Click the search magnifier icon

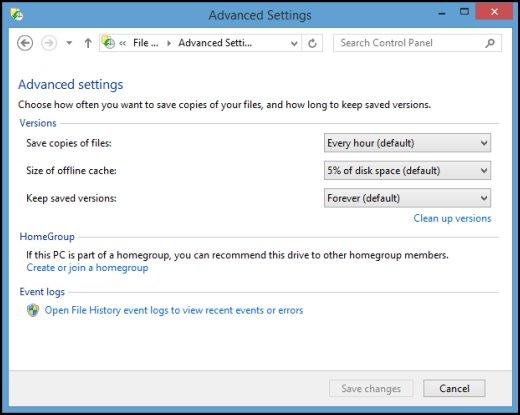point(490,43)
